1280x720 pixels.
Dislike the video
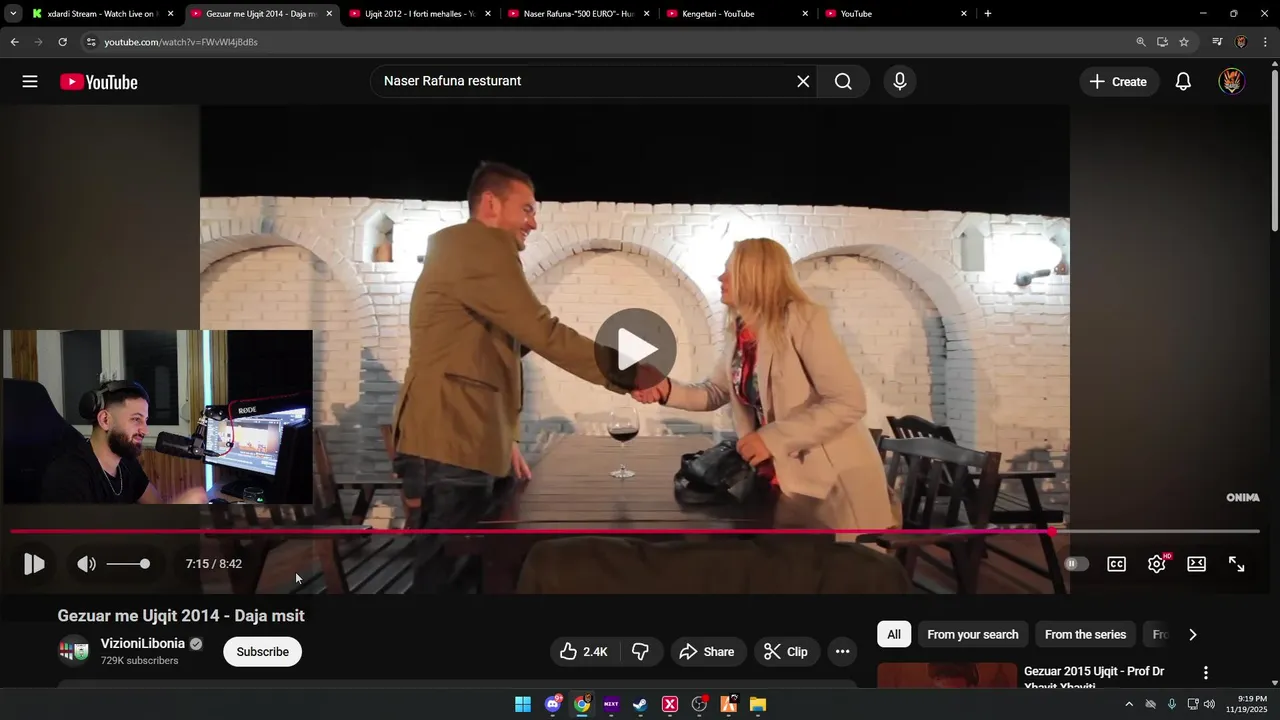641,652
